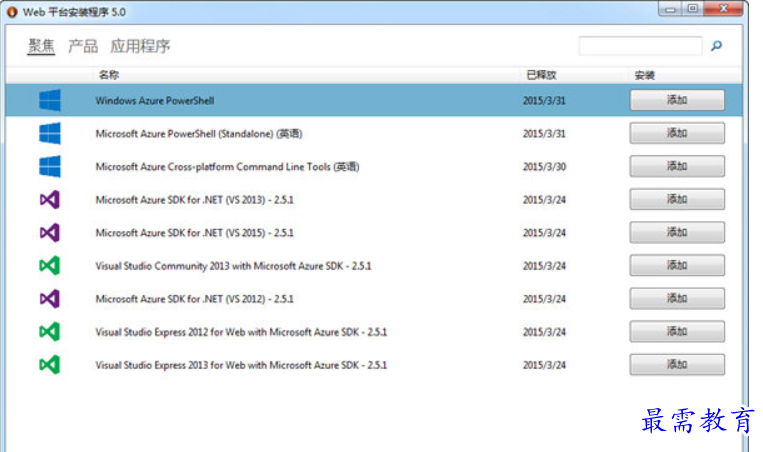This screenshot has height=452, width=763.
Task: Add Windows Azure PowerShell with 添加 button
Action: (677, 100)
